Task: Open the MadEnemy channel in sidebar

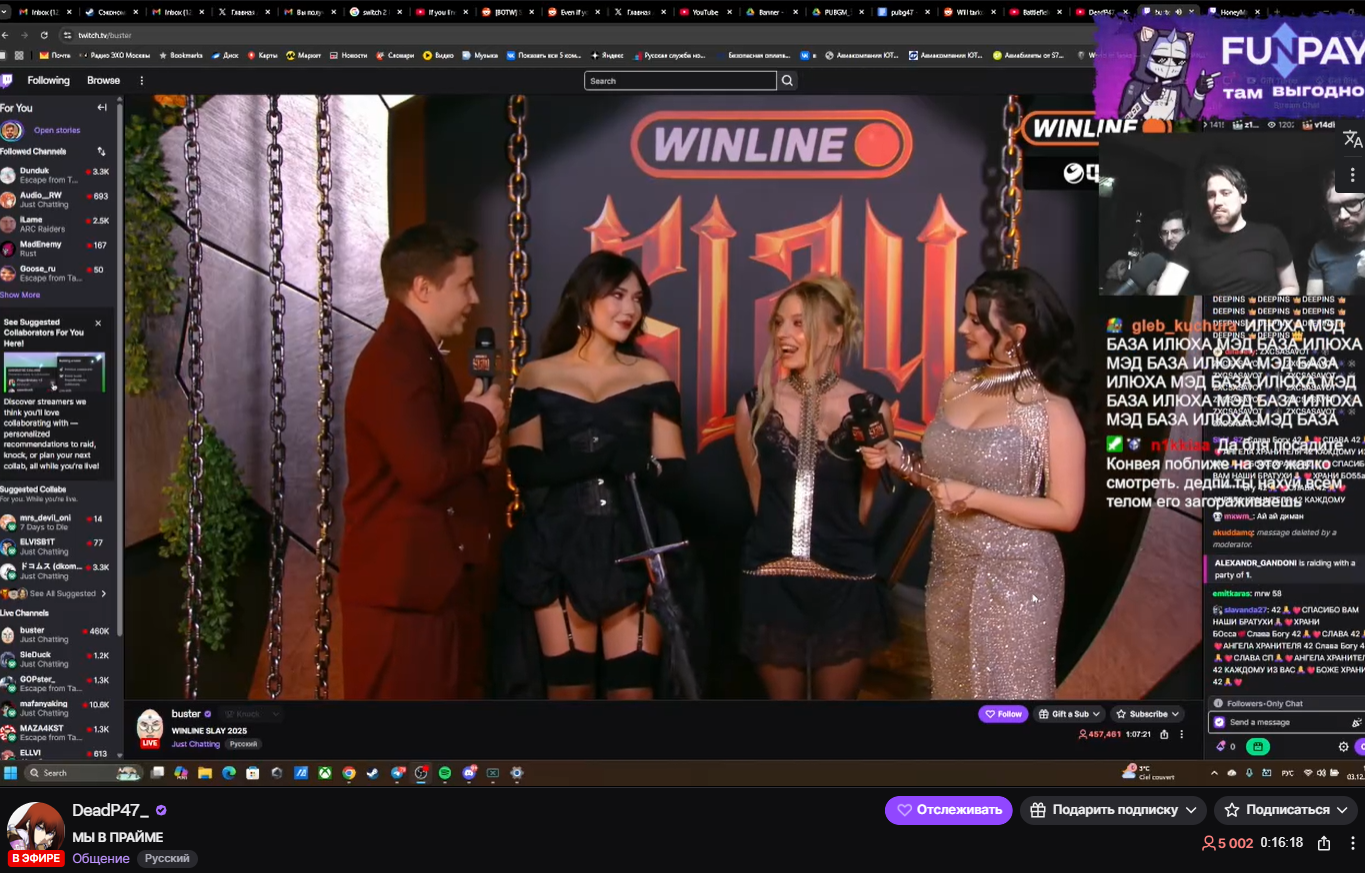Action: (55, 249)
